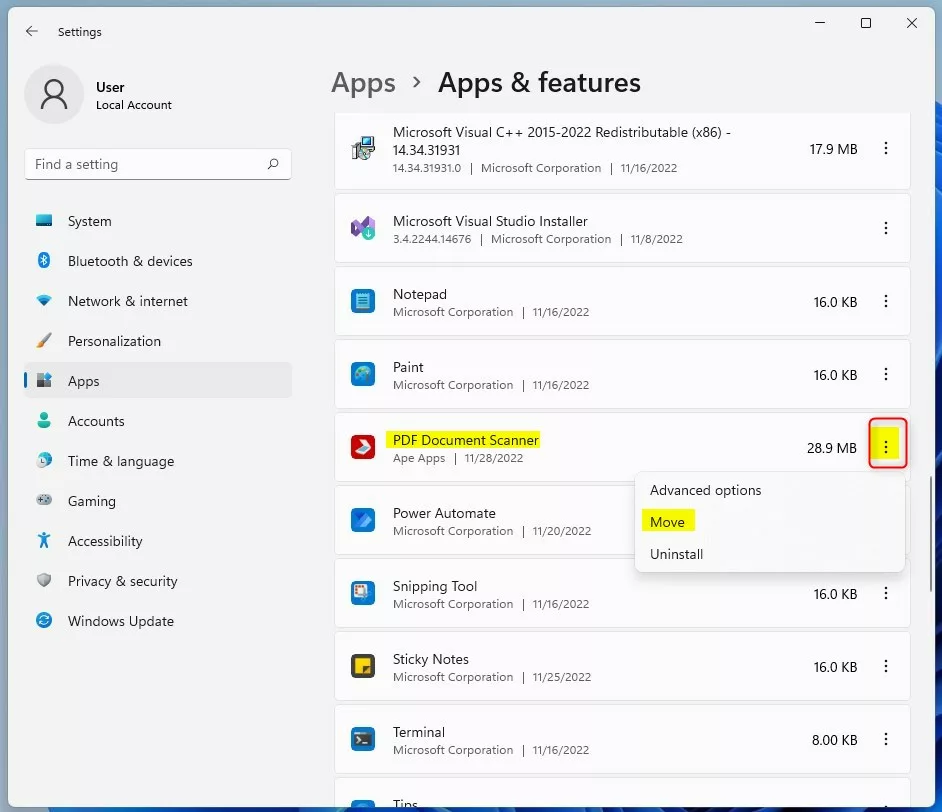Click Apps in the breadcrumb
This screenshot has height=812, width=942.
[363, 83]
